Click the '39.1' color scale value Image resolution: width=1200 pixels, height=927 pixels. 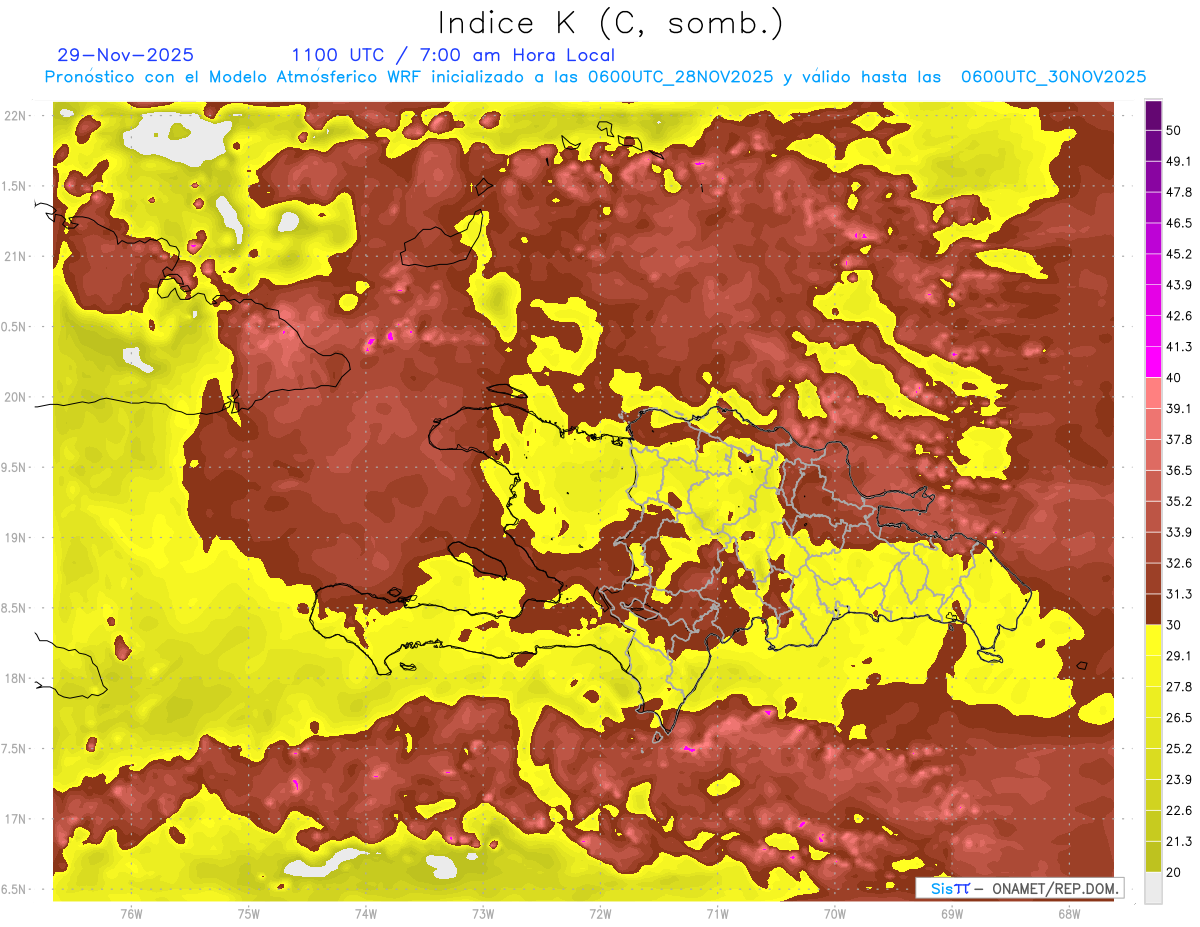click(1179, 408)
